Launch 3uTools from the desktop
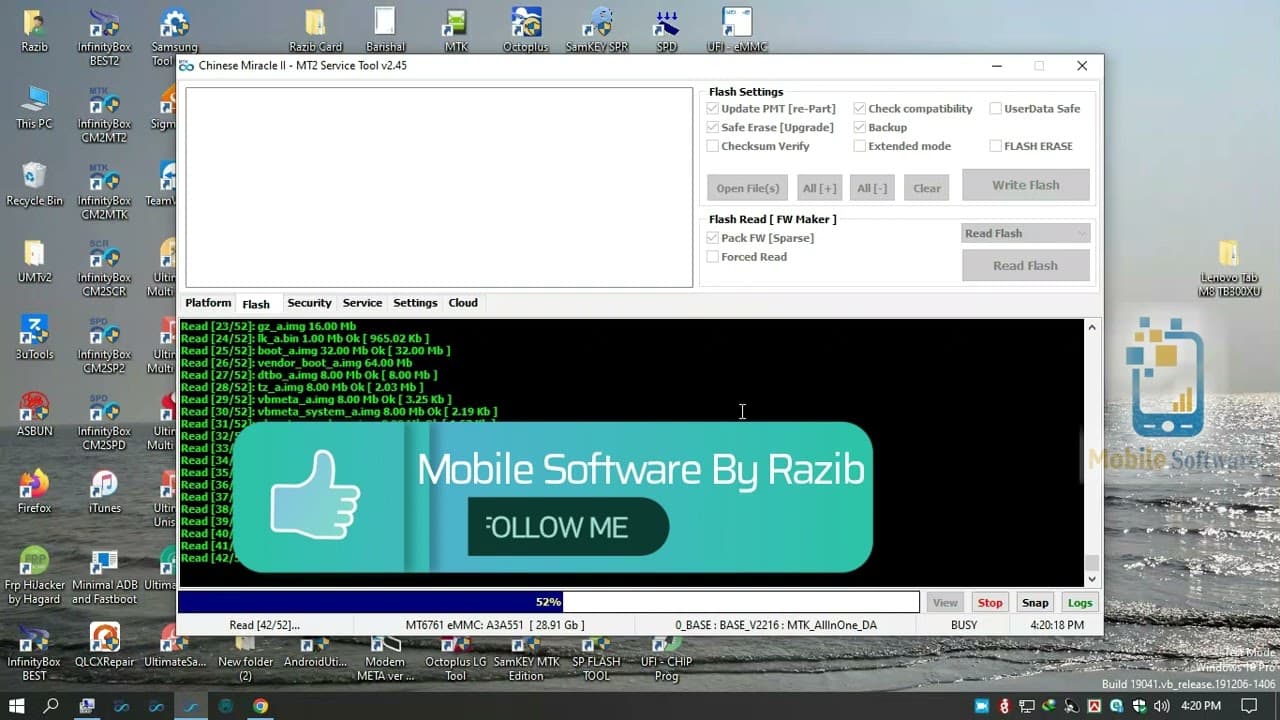Screen dimensions: 1280x720 (x=34, y=338)
